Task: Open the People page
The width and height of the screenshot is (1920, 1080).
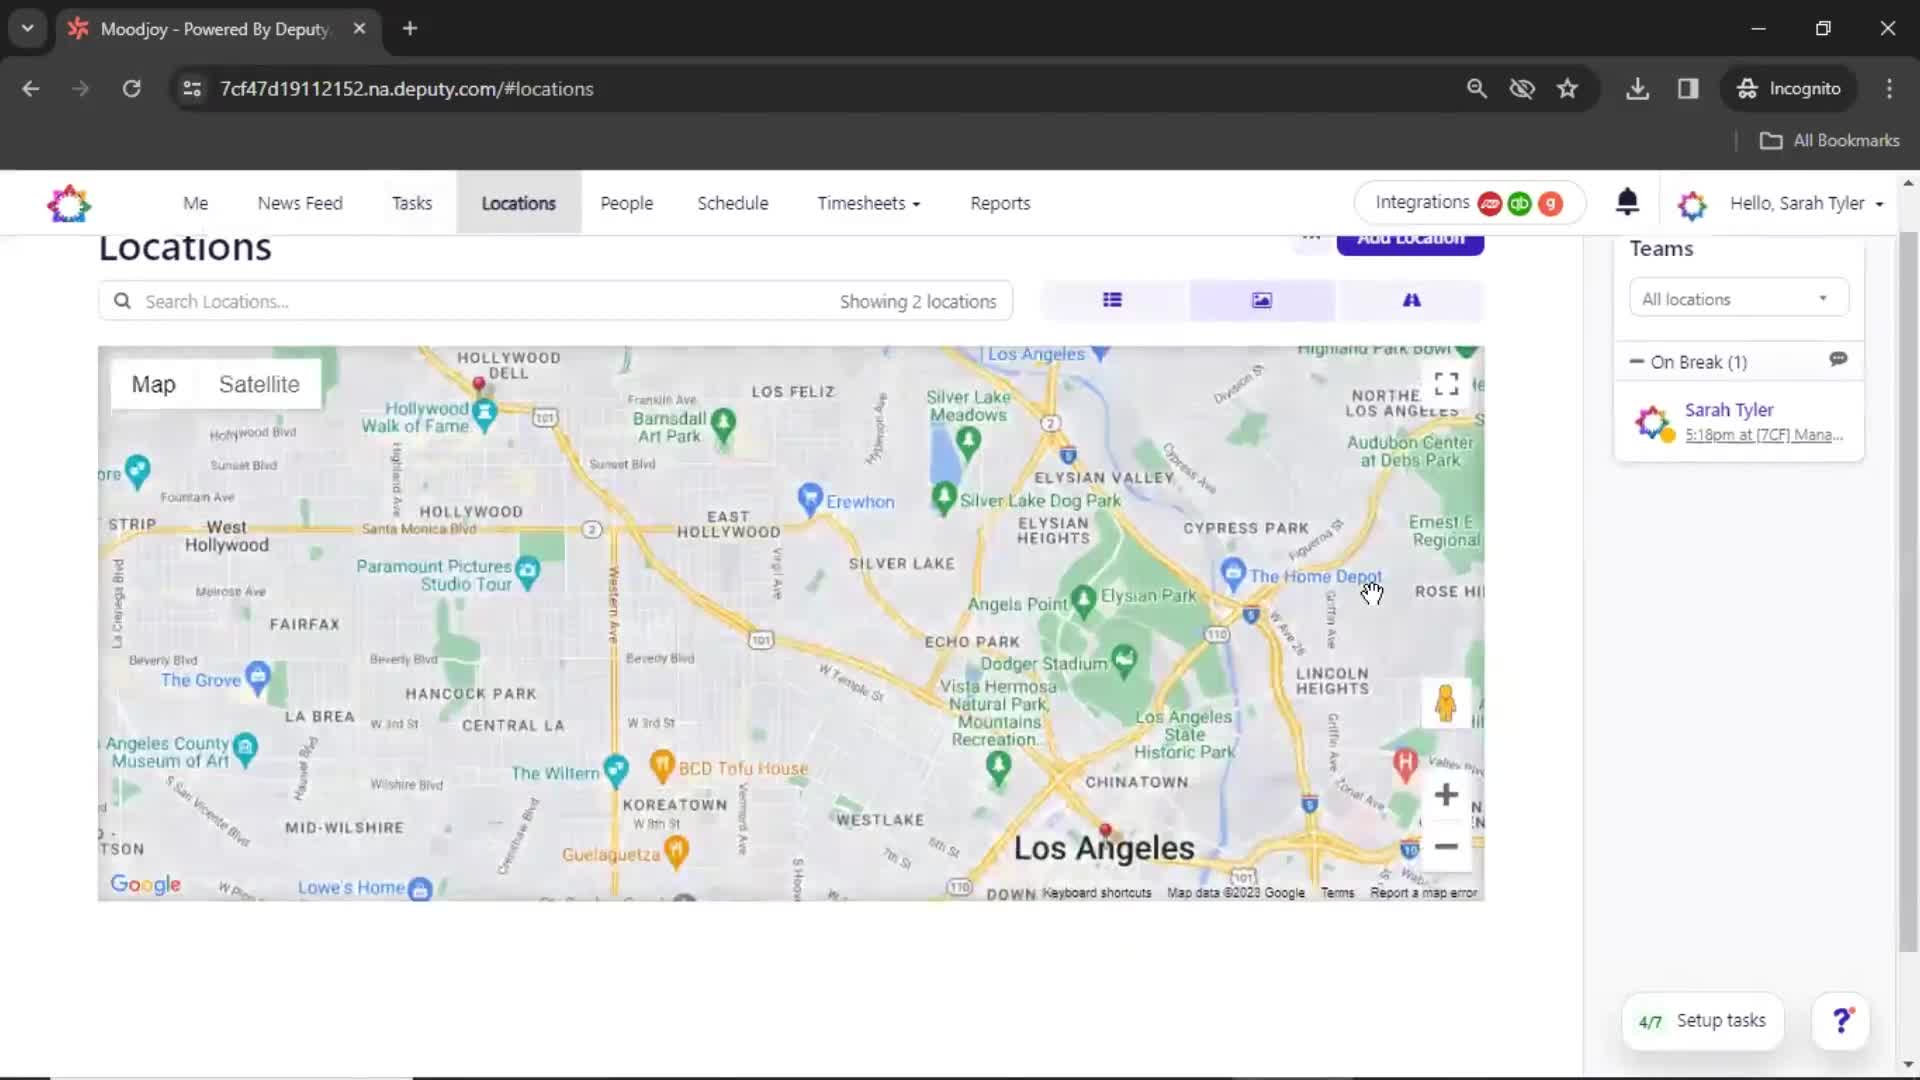Action: click(x=626, y=203)
